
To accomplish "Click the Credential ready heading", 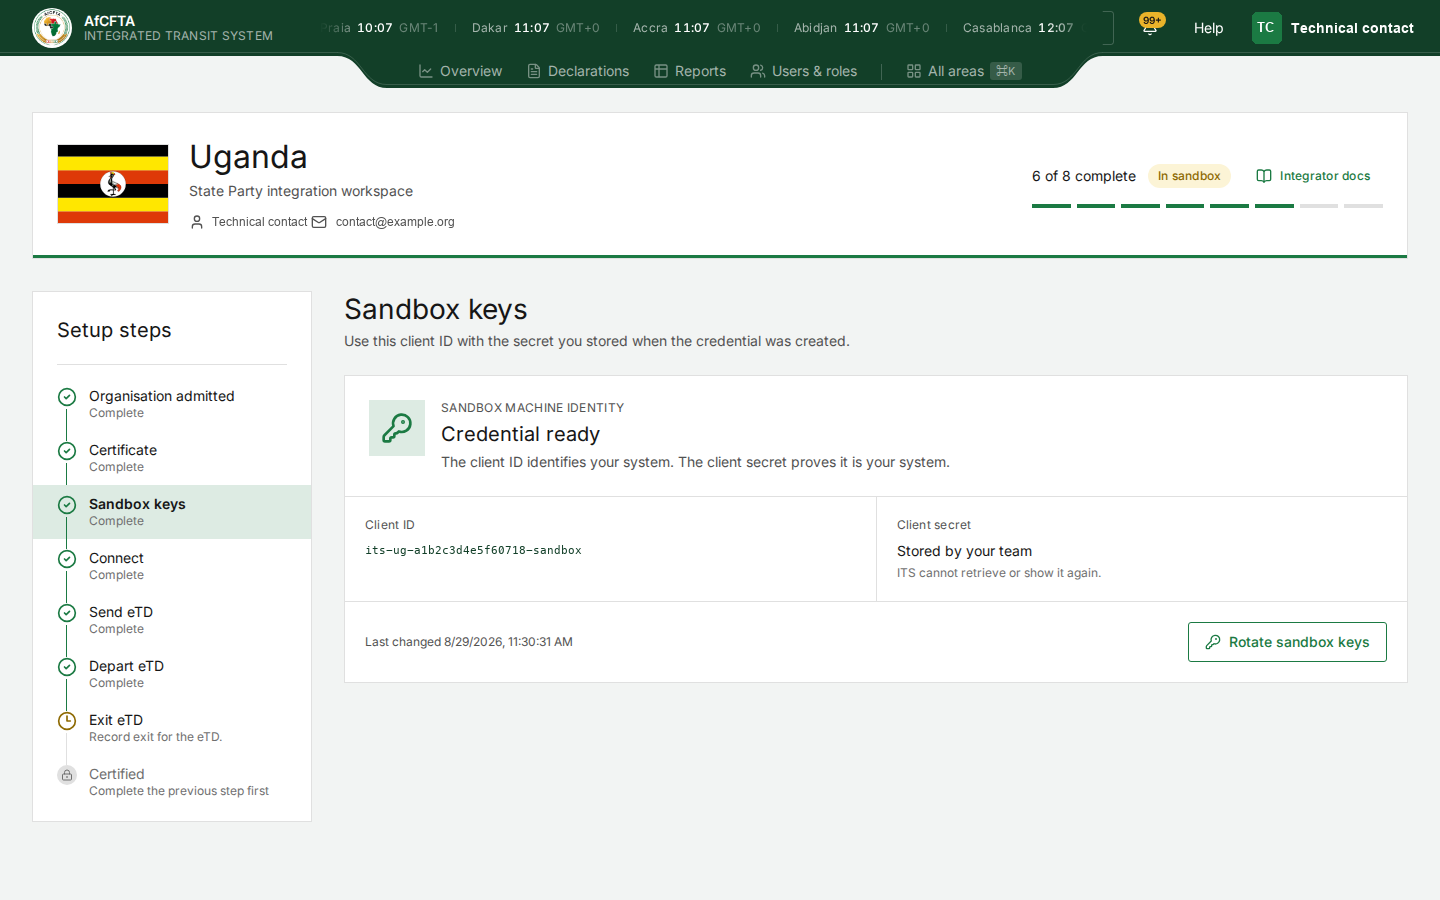I will point(520,434).
